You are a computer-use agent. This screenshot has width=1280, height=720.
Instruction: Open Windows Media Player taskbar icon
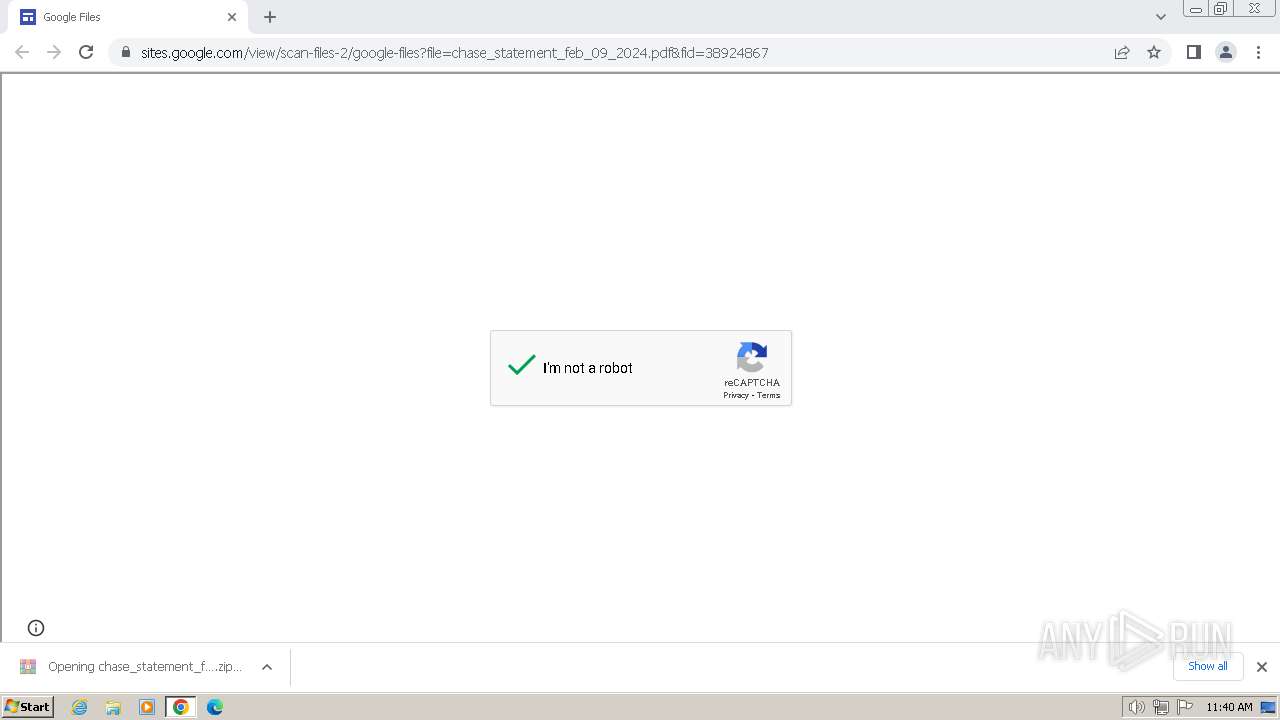point(147,707)
